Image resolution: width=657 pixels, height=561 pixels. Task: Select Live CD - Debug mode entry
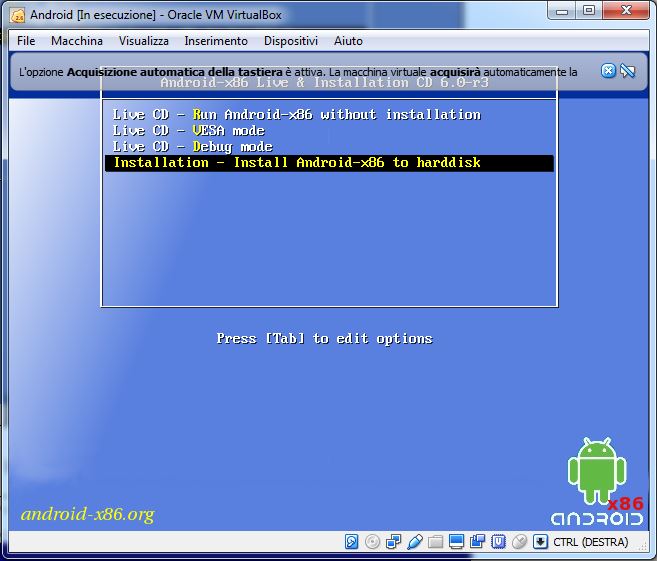pyautogui.click(x=192, y=147)
